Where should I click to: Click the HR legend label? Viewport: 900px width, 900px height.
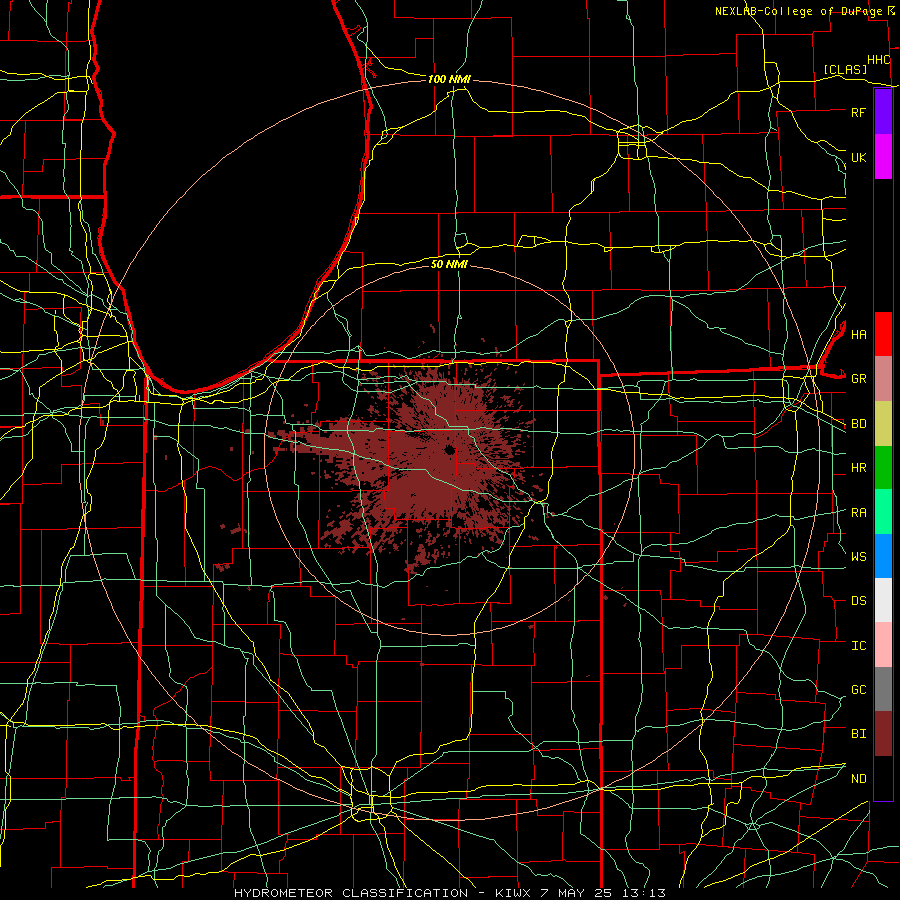[858, 468]
